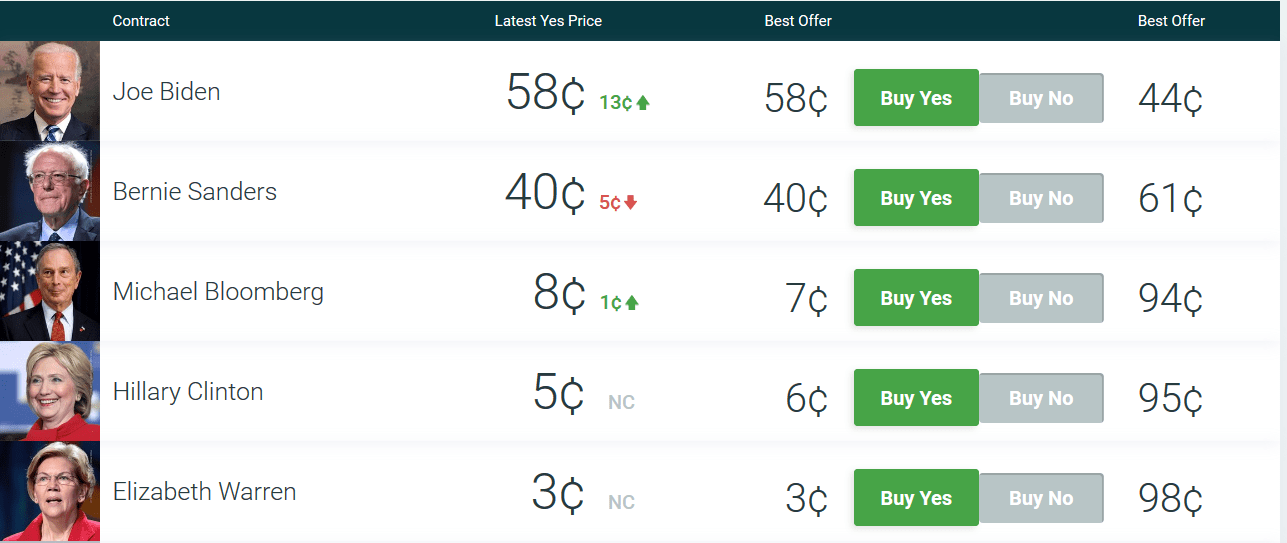Click the green up arrow beside Michael Bloomberg's 1¢ change
Image resolution: width=1287 pixels, height=543 pixels.
point(632,302)
